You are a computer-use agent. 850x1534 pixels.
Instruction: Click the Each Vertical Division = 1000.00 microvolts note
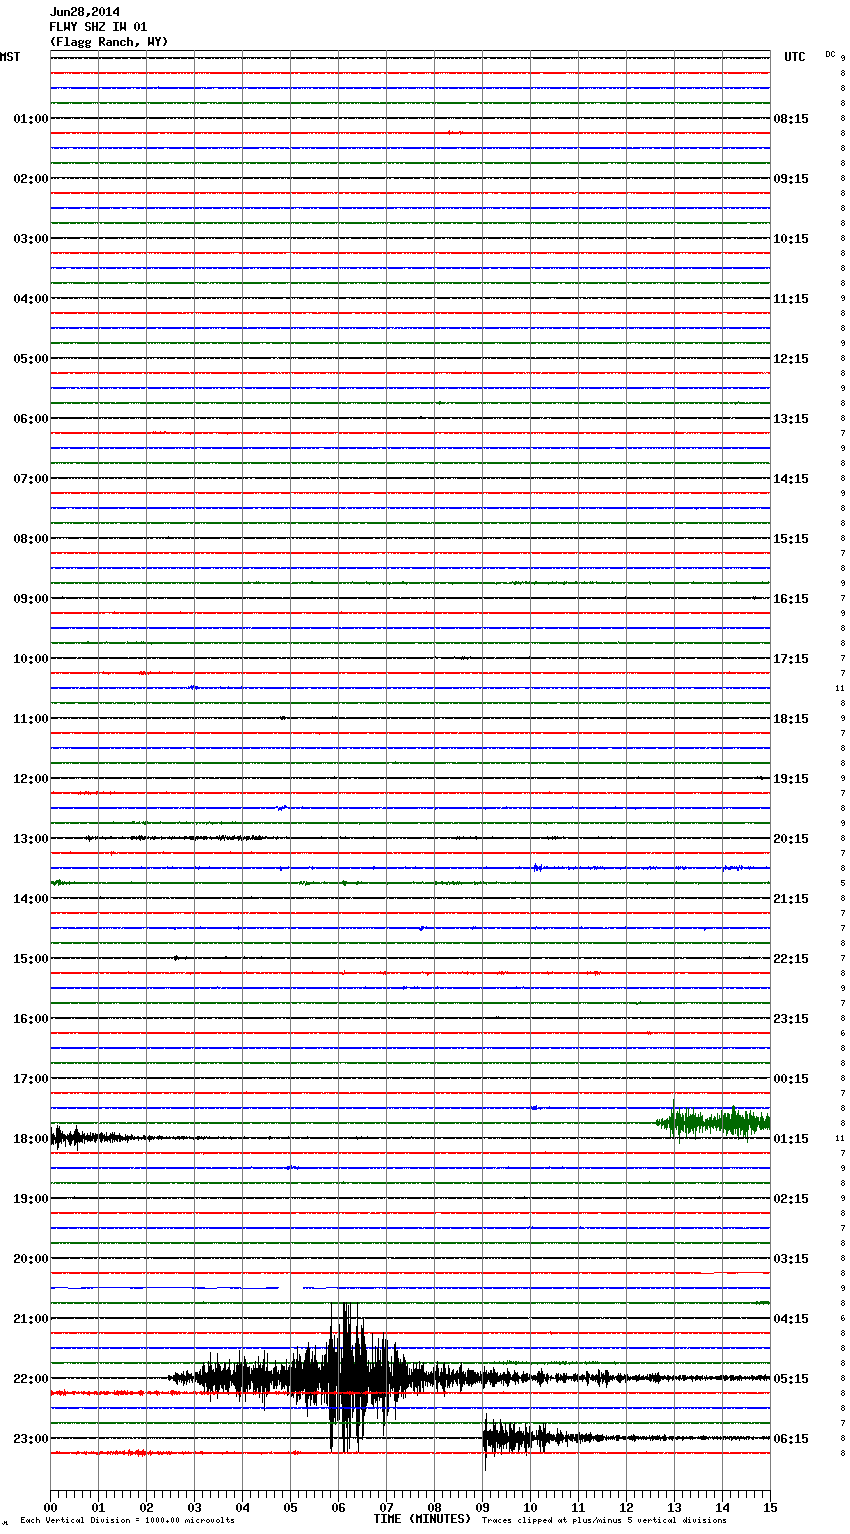click(x=127, y=1520)
